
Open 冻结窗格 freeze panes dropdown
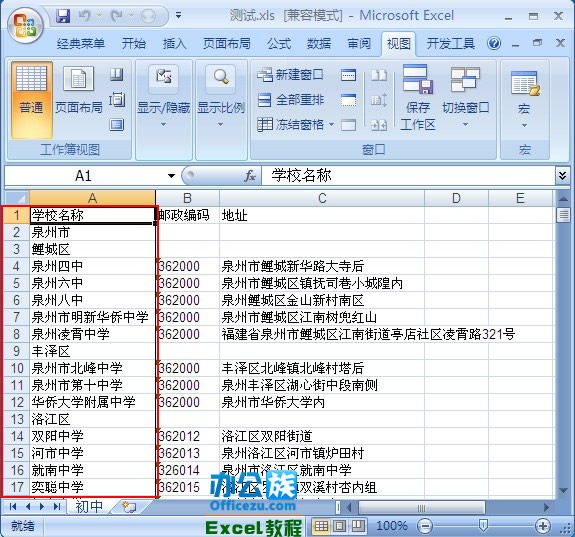point(296,125)
